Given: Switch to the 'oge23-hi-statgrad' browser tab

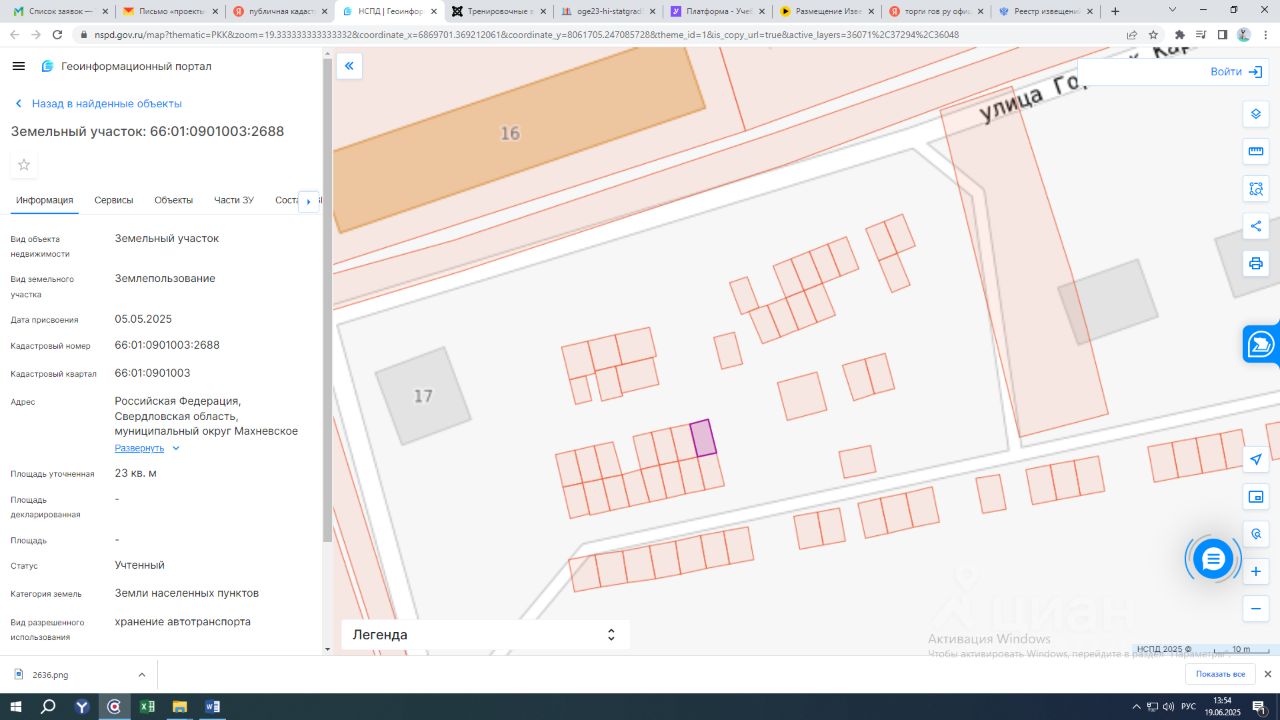Looking at the screenshot, I should point(608,11).
